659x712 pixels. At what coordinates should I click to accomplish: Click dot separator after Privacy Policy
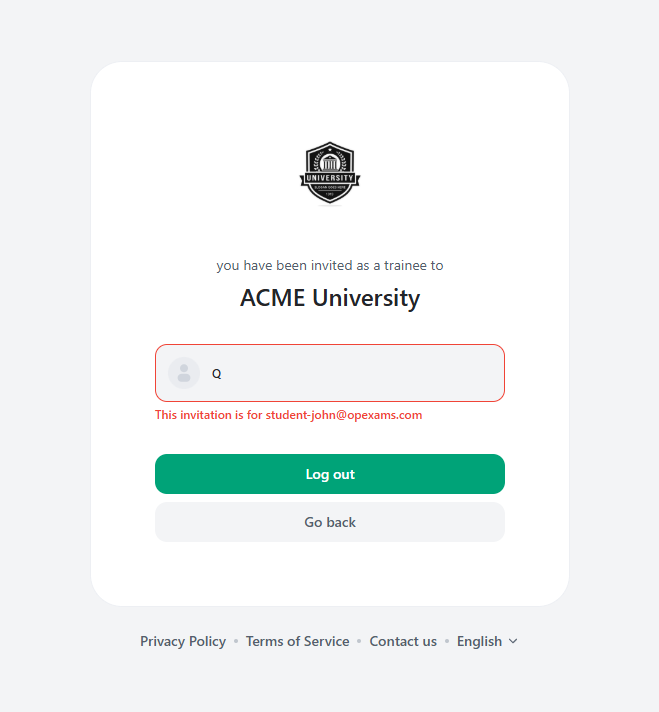click(236, 642)
